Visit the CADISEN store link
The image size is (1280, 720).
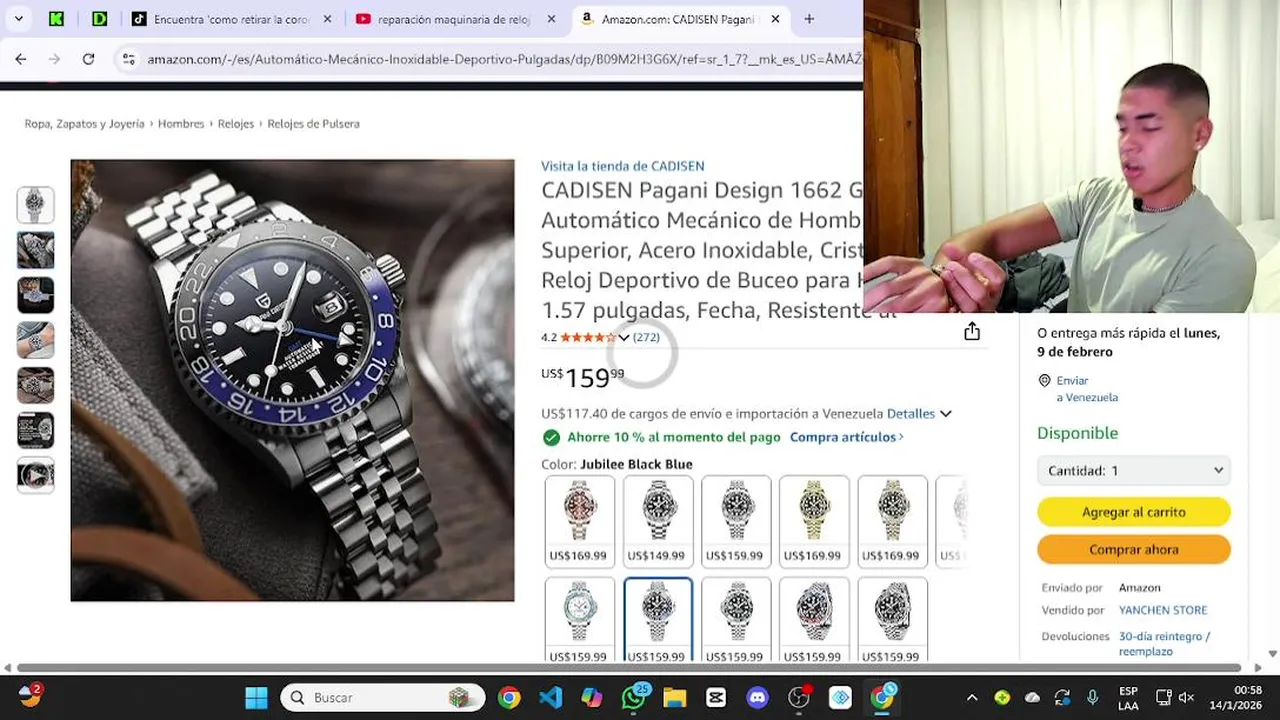(x=623, y=166)
